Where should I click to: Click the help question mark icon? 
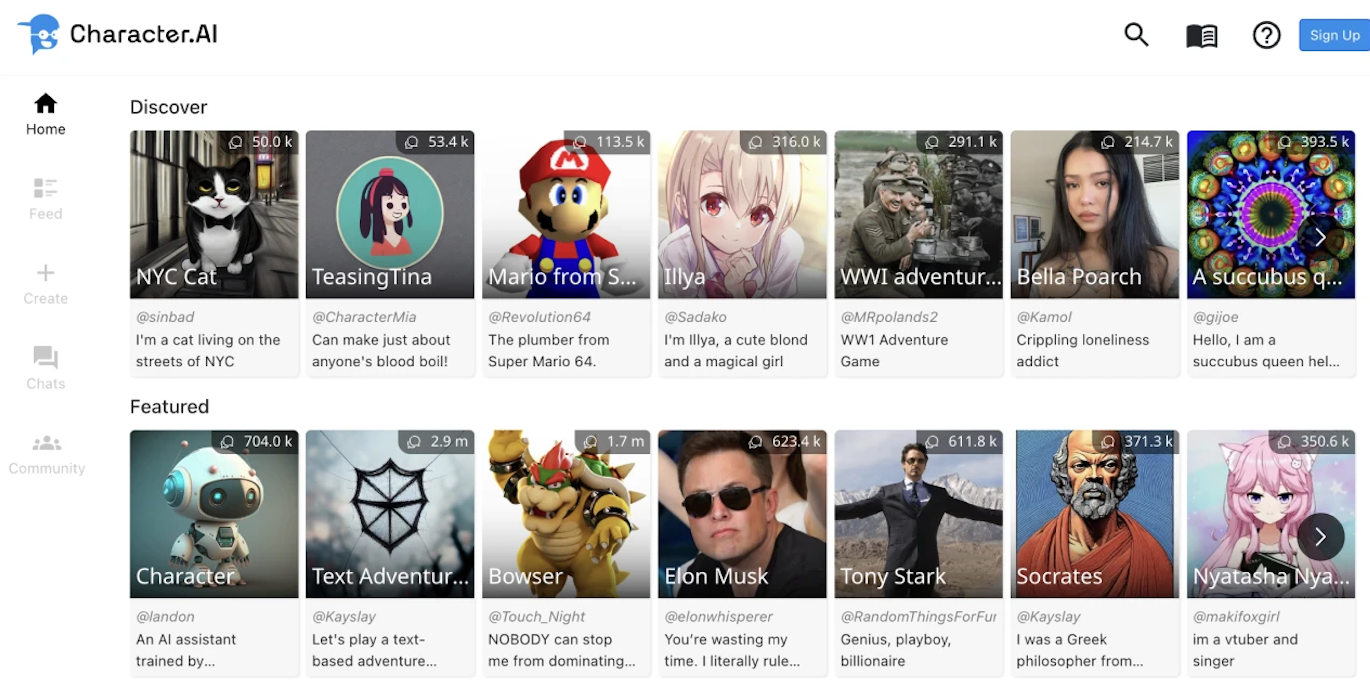tap(1267, 36)
